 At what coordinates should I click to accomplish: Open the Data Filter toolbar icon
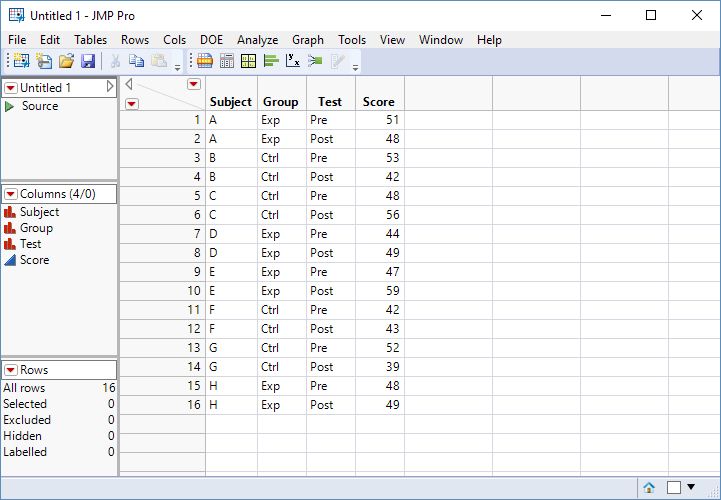(205, 61)
